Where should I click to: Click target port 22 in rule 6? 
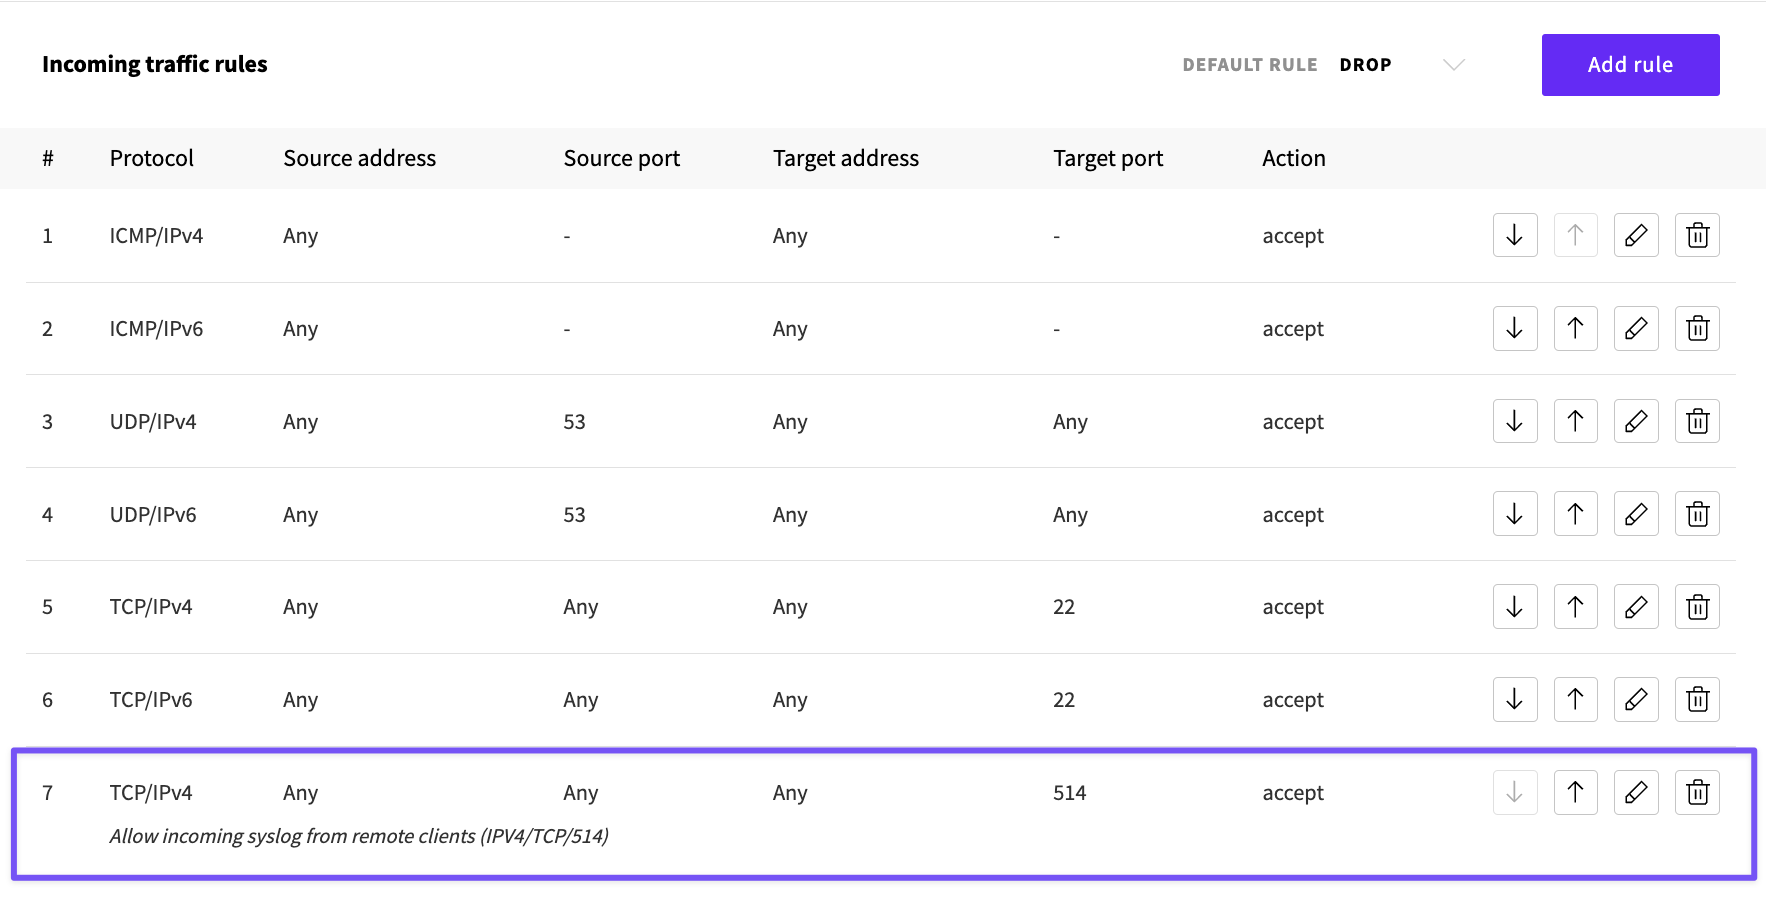click(x=1064, y=700)
